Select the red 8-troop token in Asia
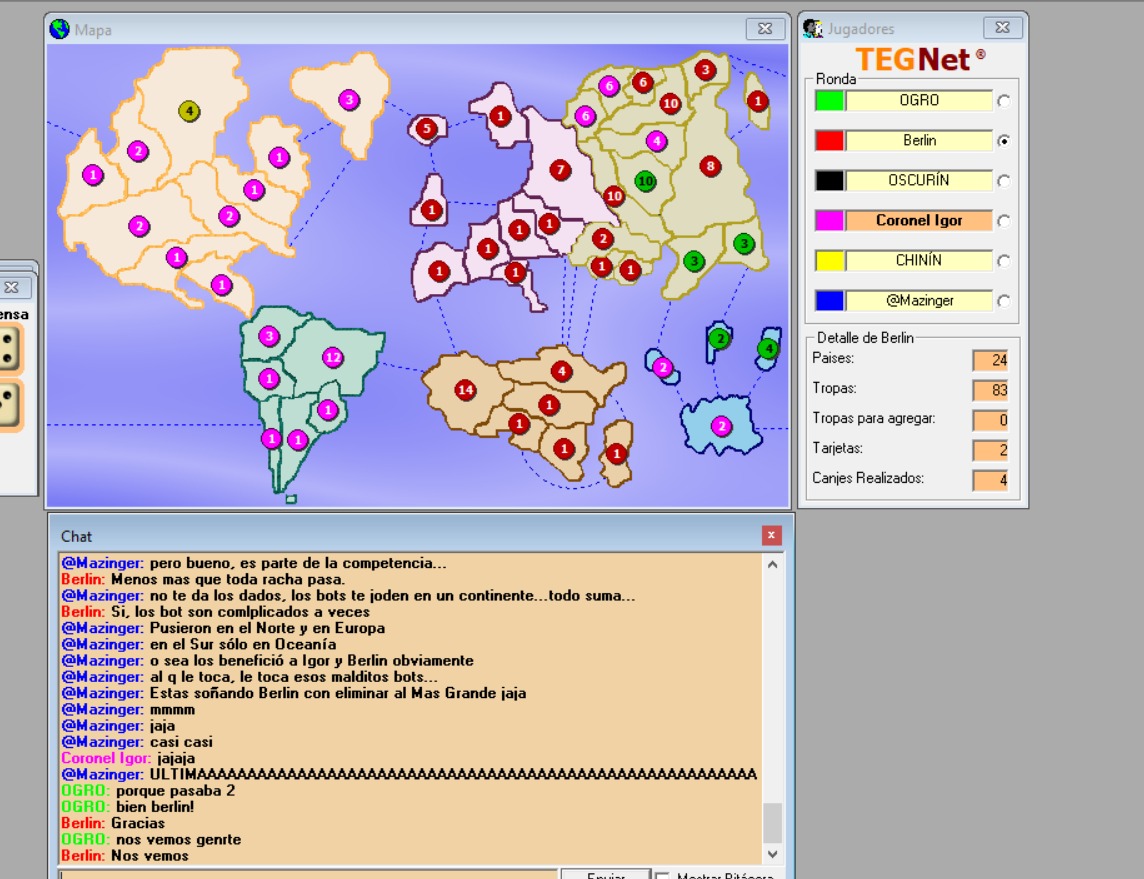This screenshot has height=879, width=1144. (710, 166)
